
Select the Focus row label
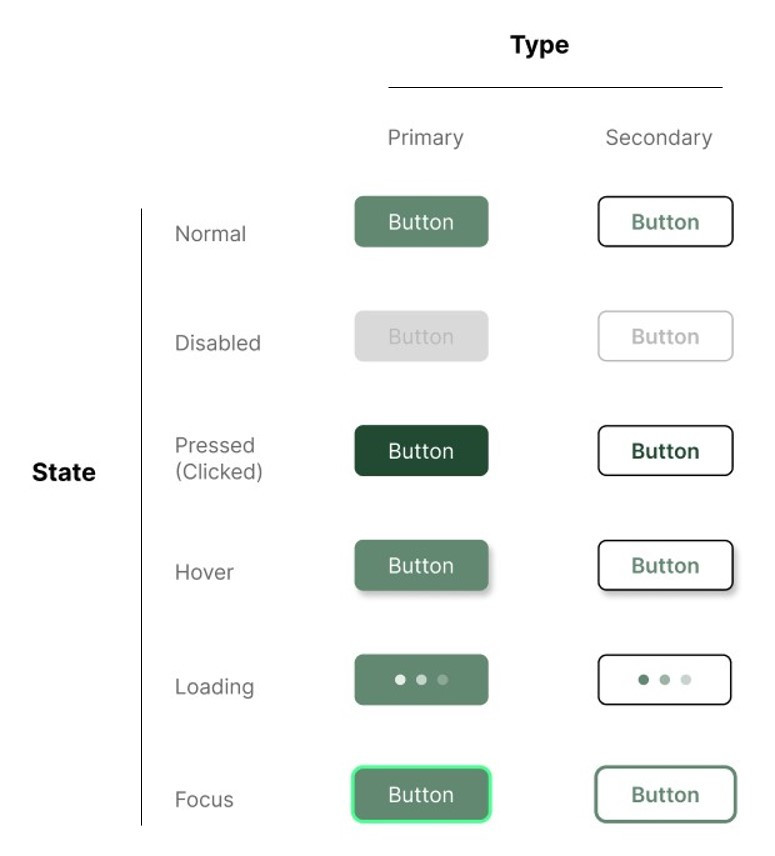tap(204, 800)
